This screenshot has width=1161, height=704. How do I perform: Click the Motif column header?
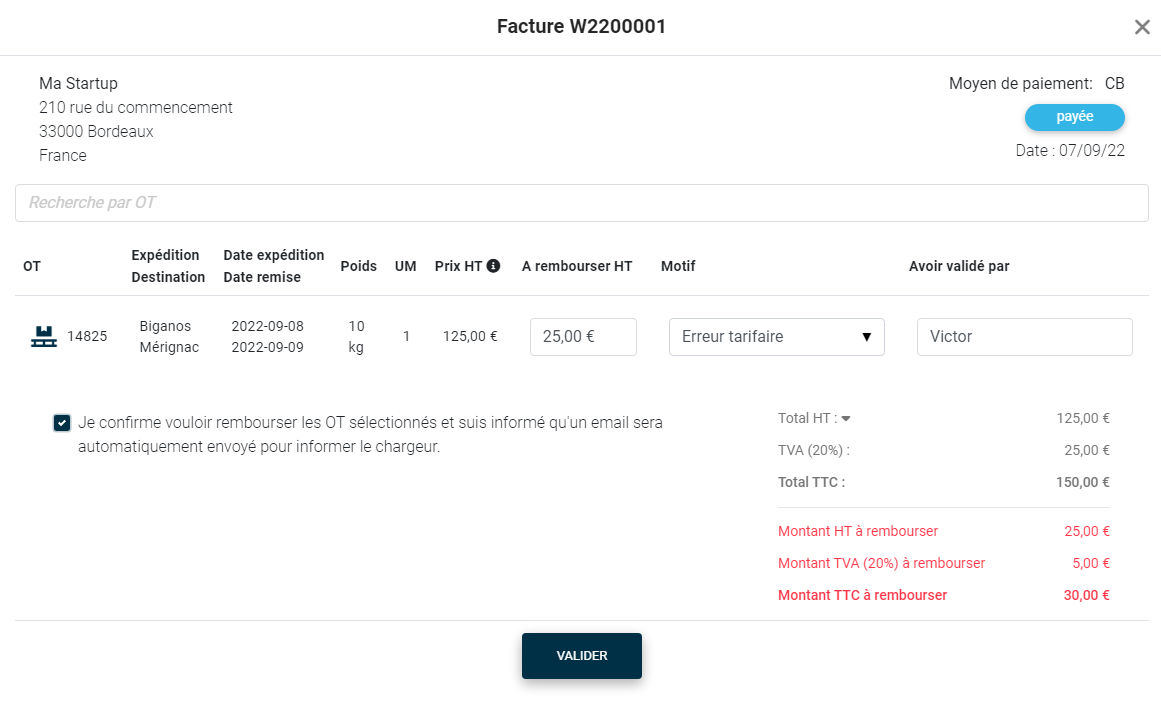click(x=678, y=266)
